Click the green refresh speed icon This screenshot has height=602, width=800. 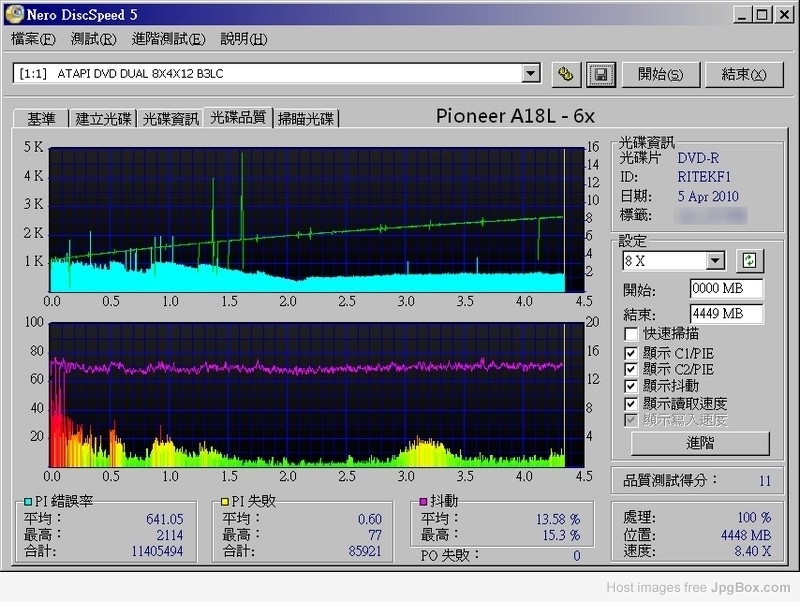749,261
